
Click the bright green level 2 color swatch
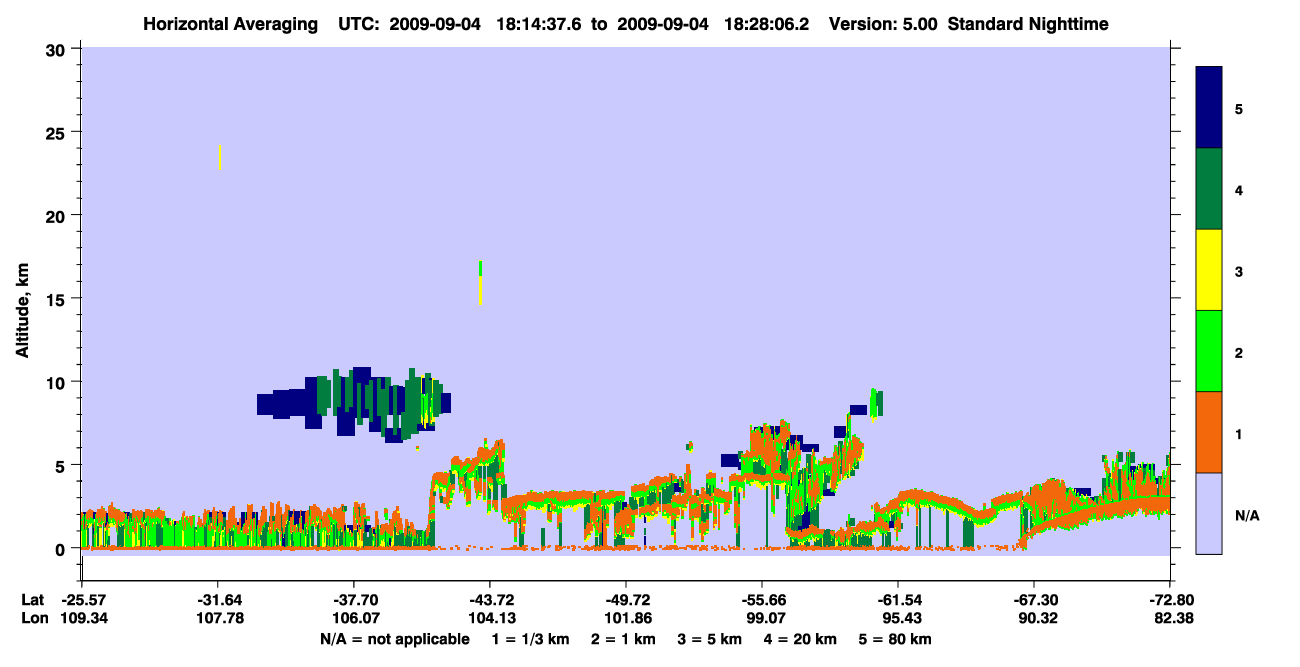point(1209,351)
